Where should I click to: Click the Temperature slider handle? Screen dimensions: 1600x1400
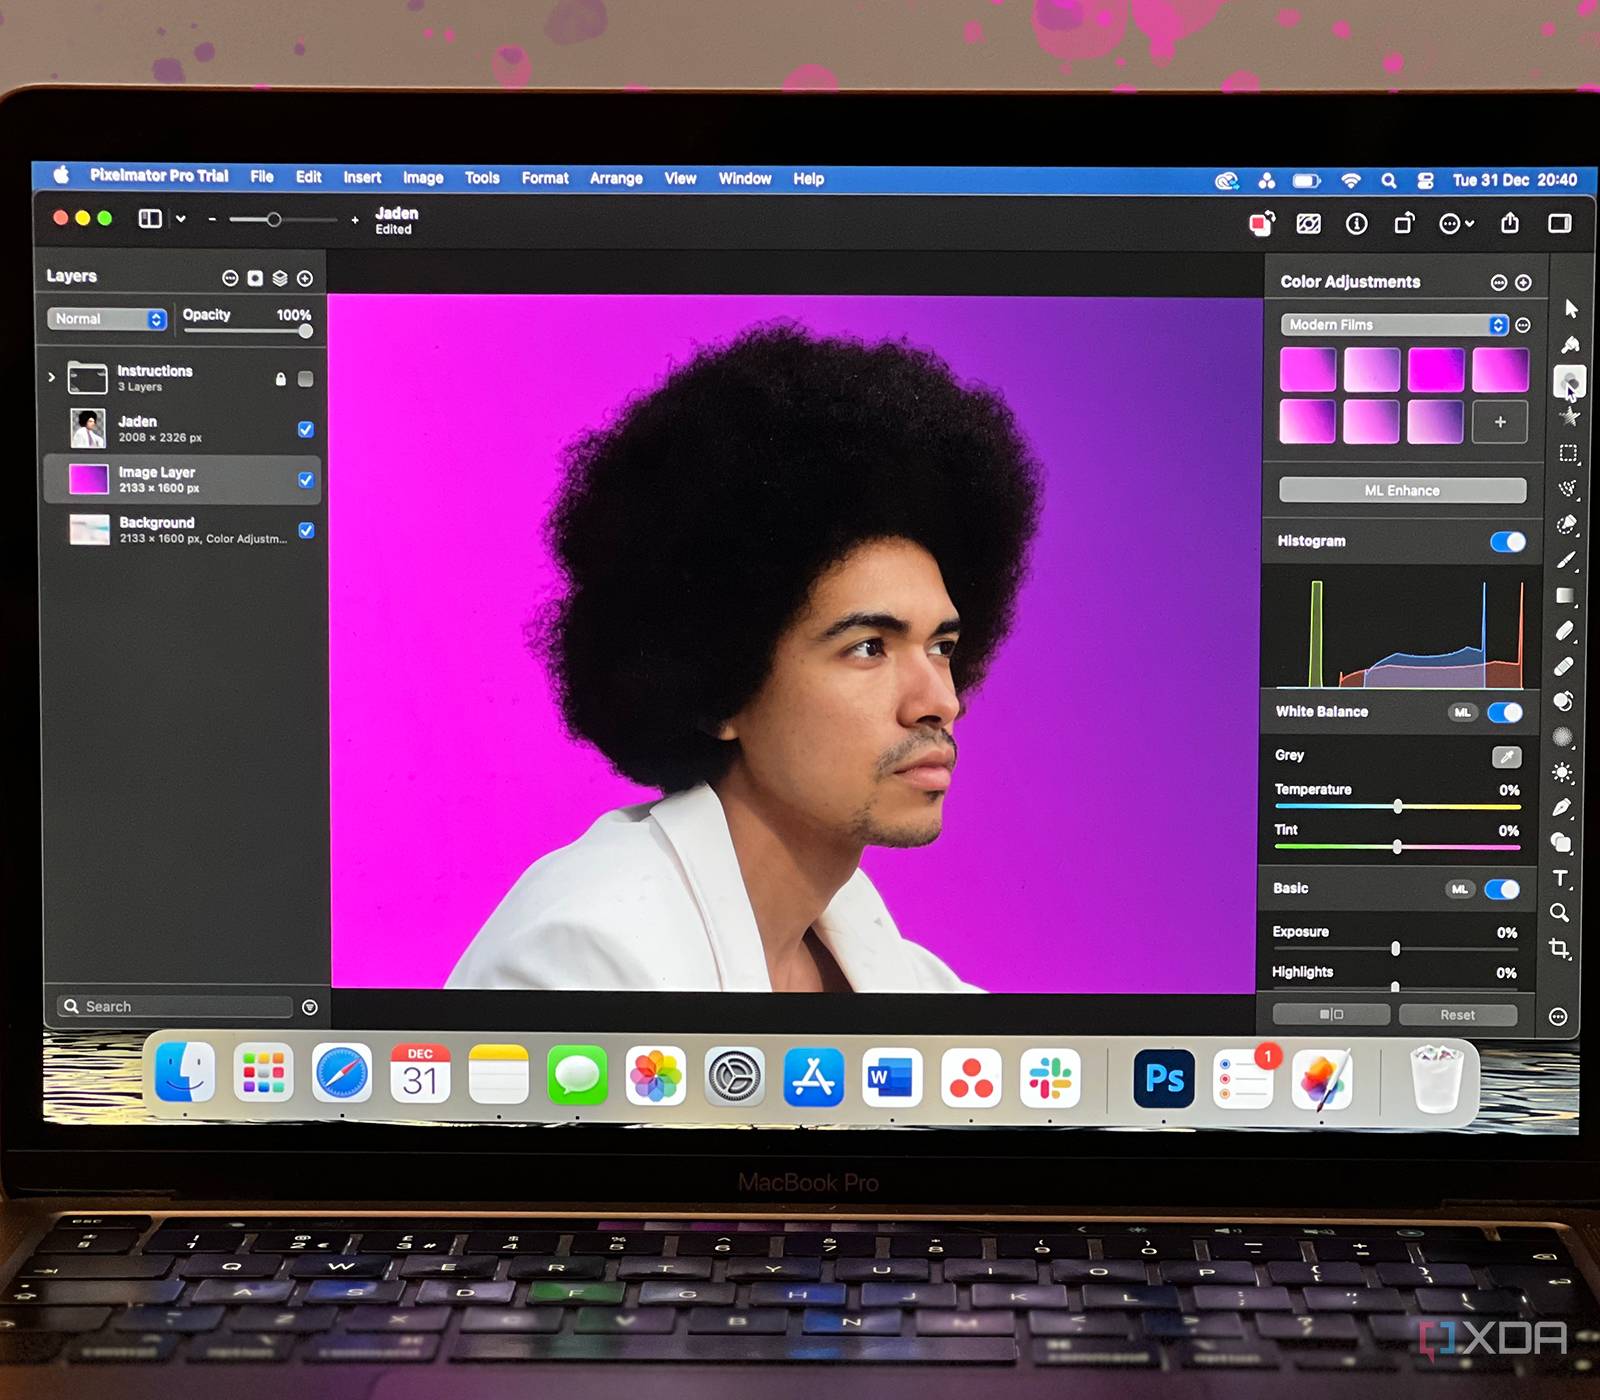click(1398, 807)
